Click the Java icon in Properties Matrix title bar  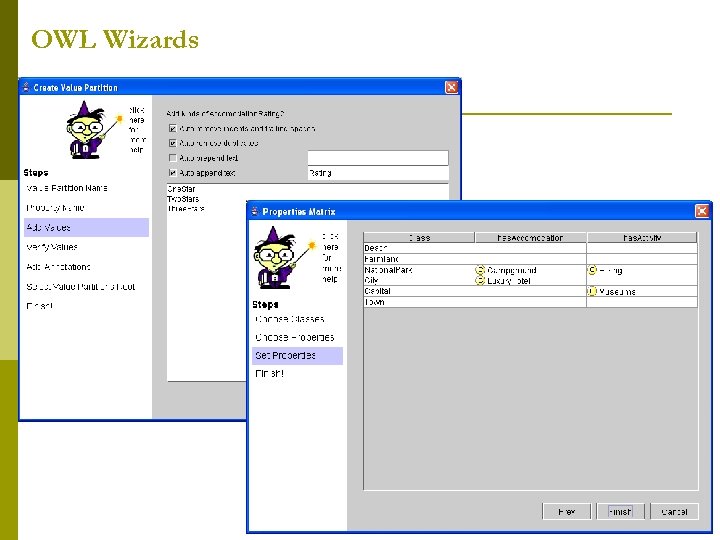pyautogui.click(x=255, y=211)
